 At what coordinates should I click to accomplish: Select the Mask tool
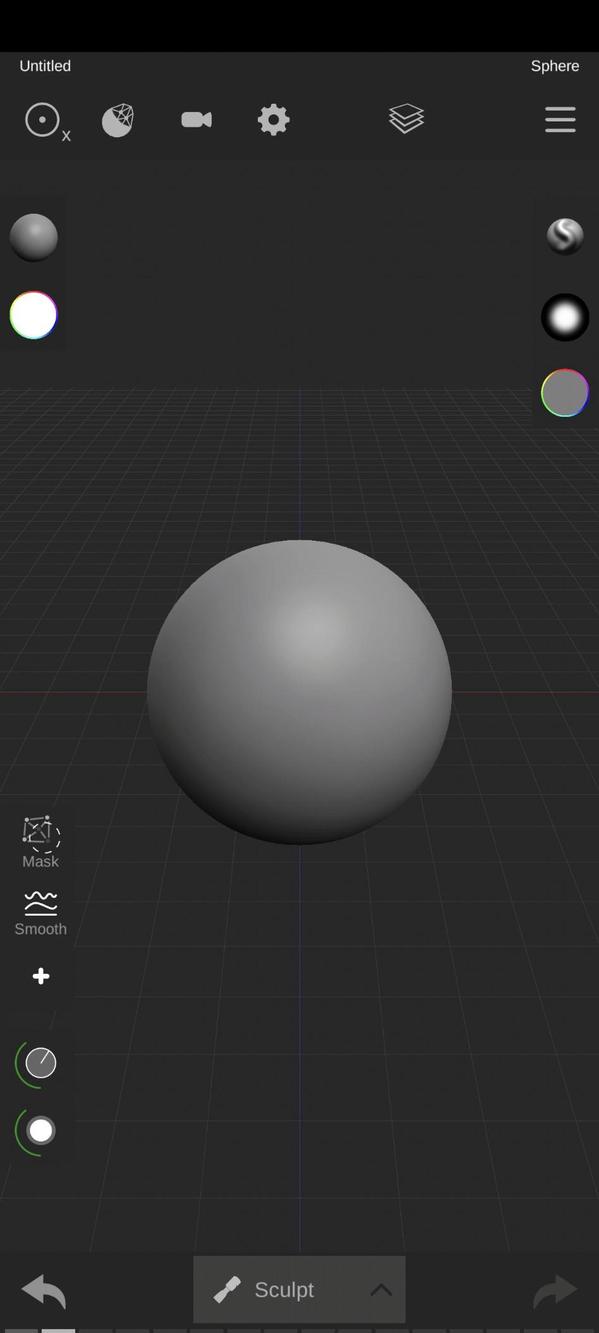point(41,842)
